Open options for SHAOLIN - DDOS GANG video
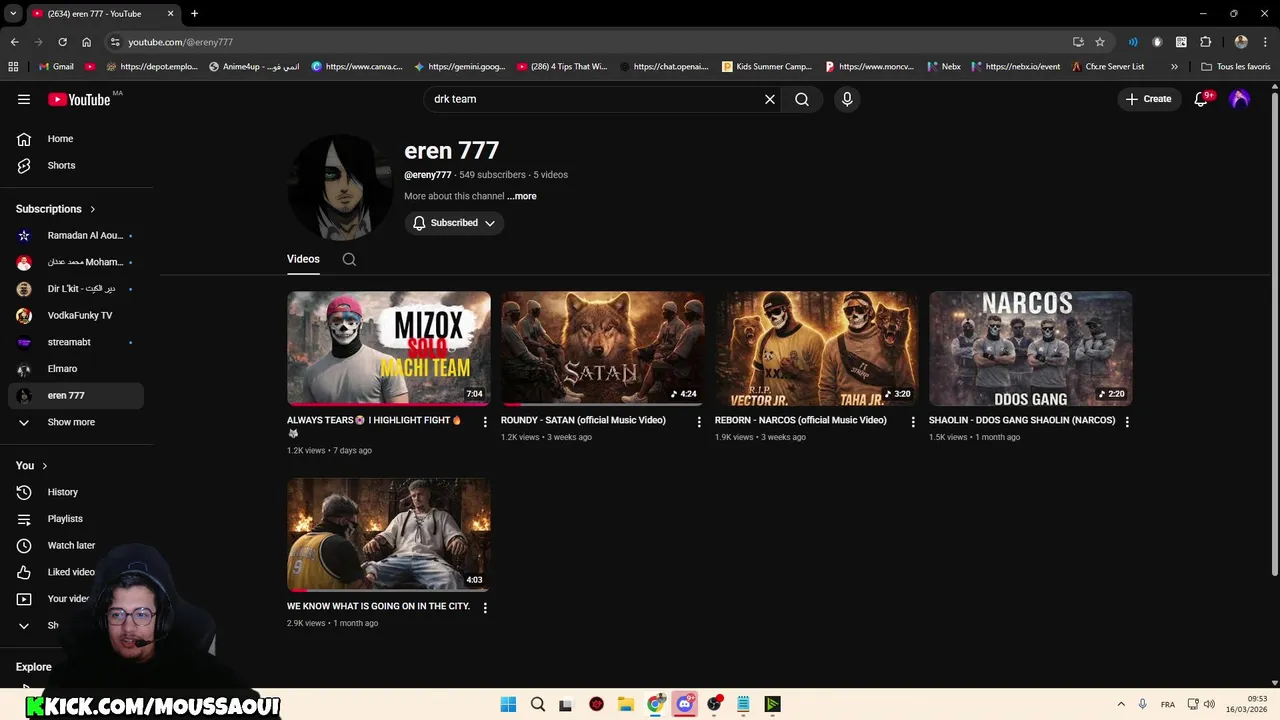This screenshot has width=1280, height=720. pyautogui.click(x=1127, y=422)
